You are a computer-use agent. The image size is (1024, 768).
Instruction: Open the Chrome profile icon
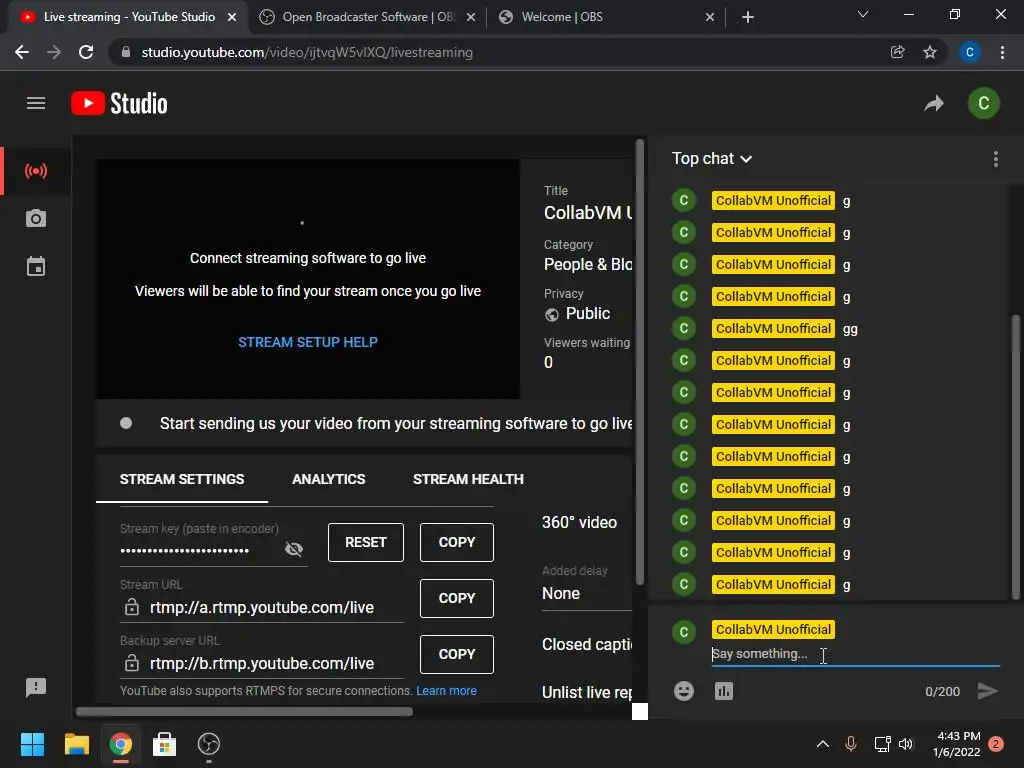point(970,52)
